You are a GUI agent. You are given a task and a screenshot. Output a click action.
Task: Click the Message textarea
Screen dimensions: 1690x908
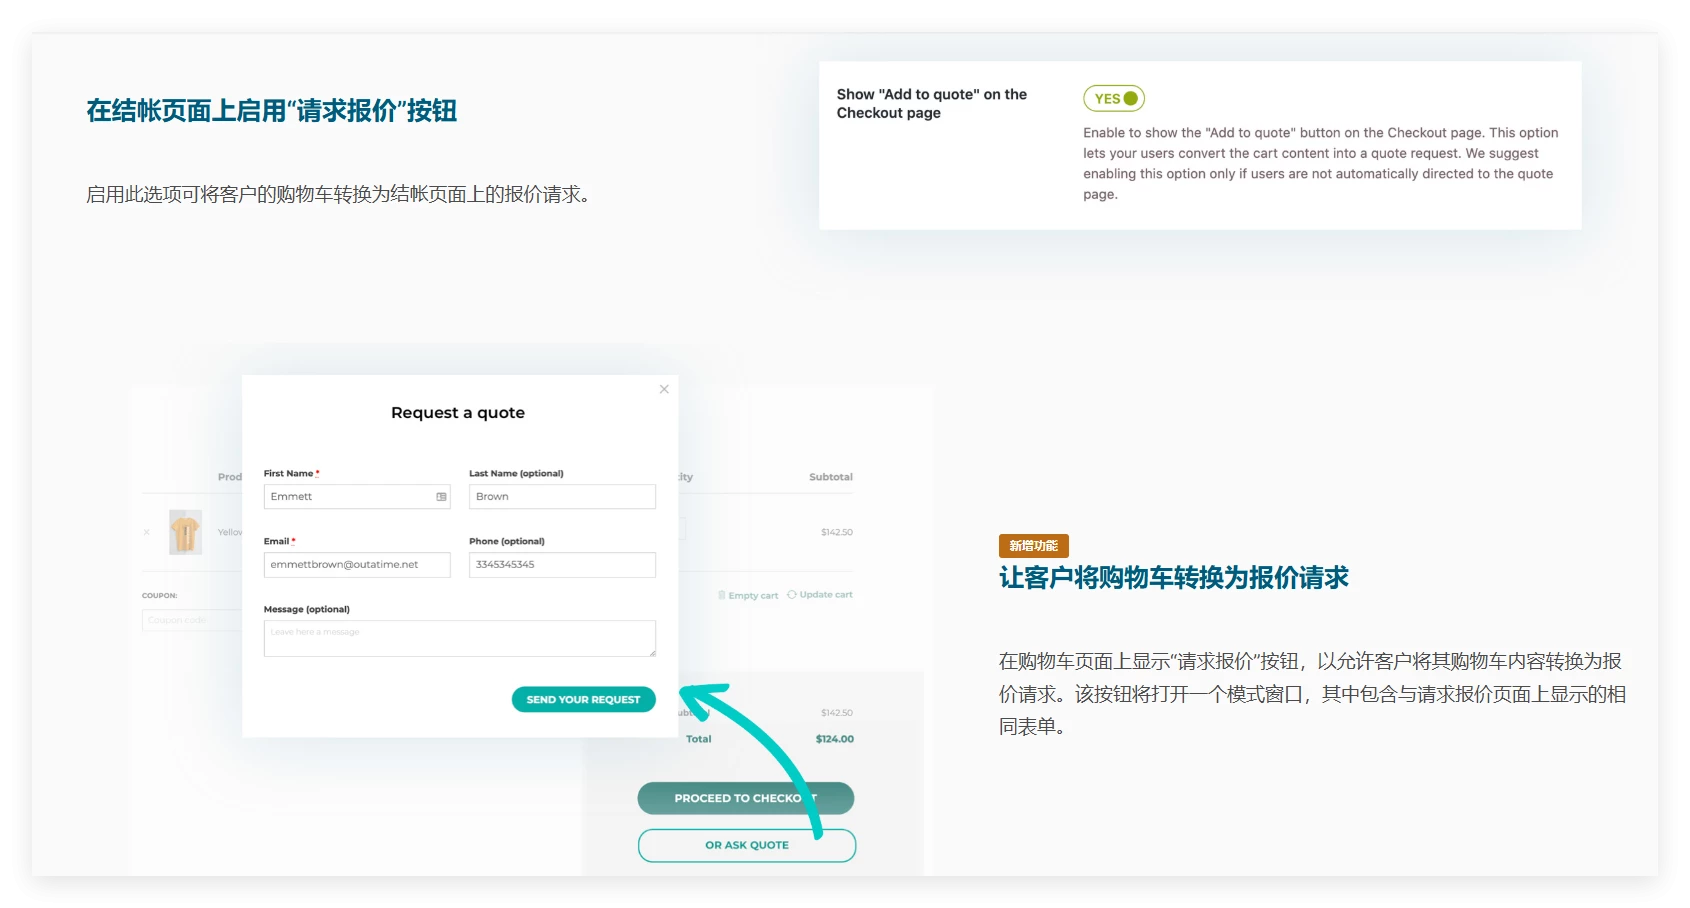pos(459,639)
